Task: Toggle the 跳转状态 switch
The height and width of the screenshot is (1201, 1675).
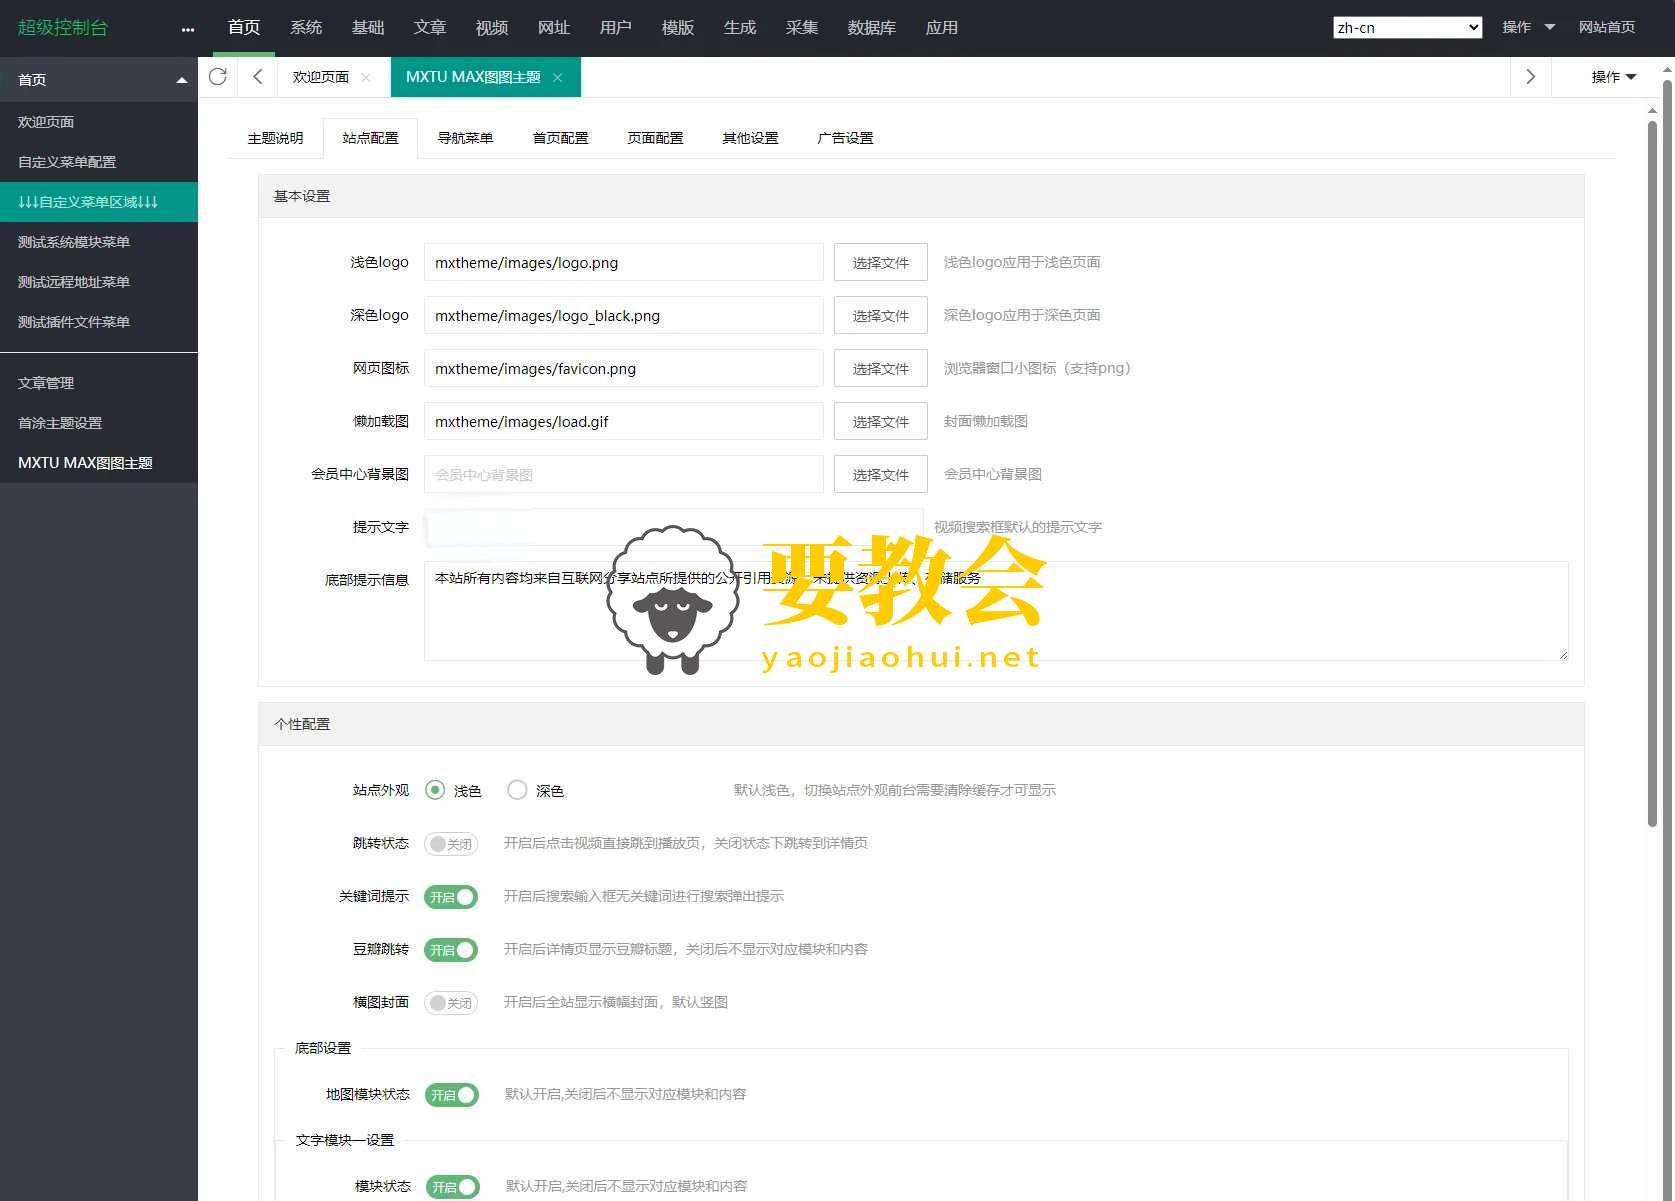Action: coord(451,844)
